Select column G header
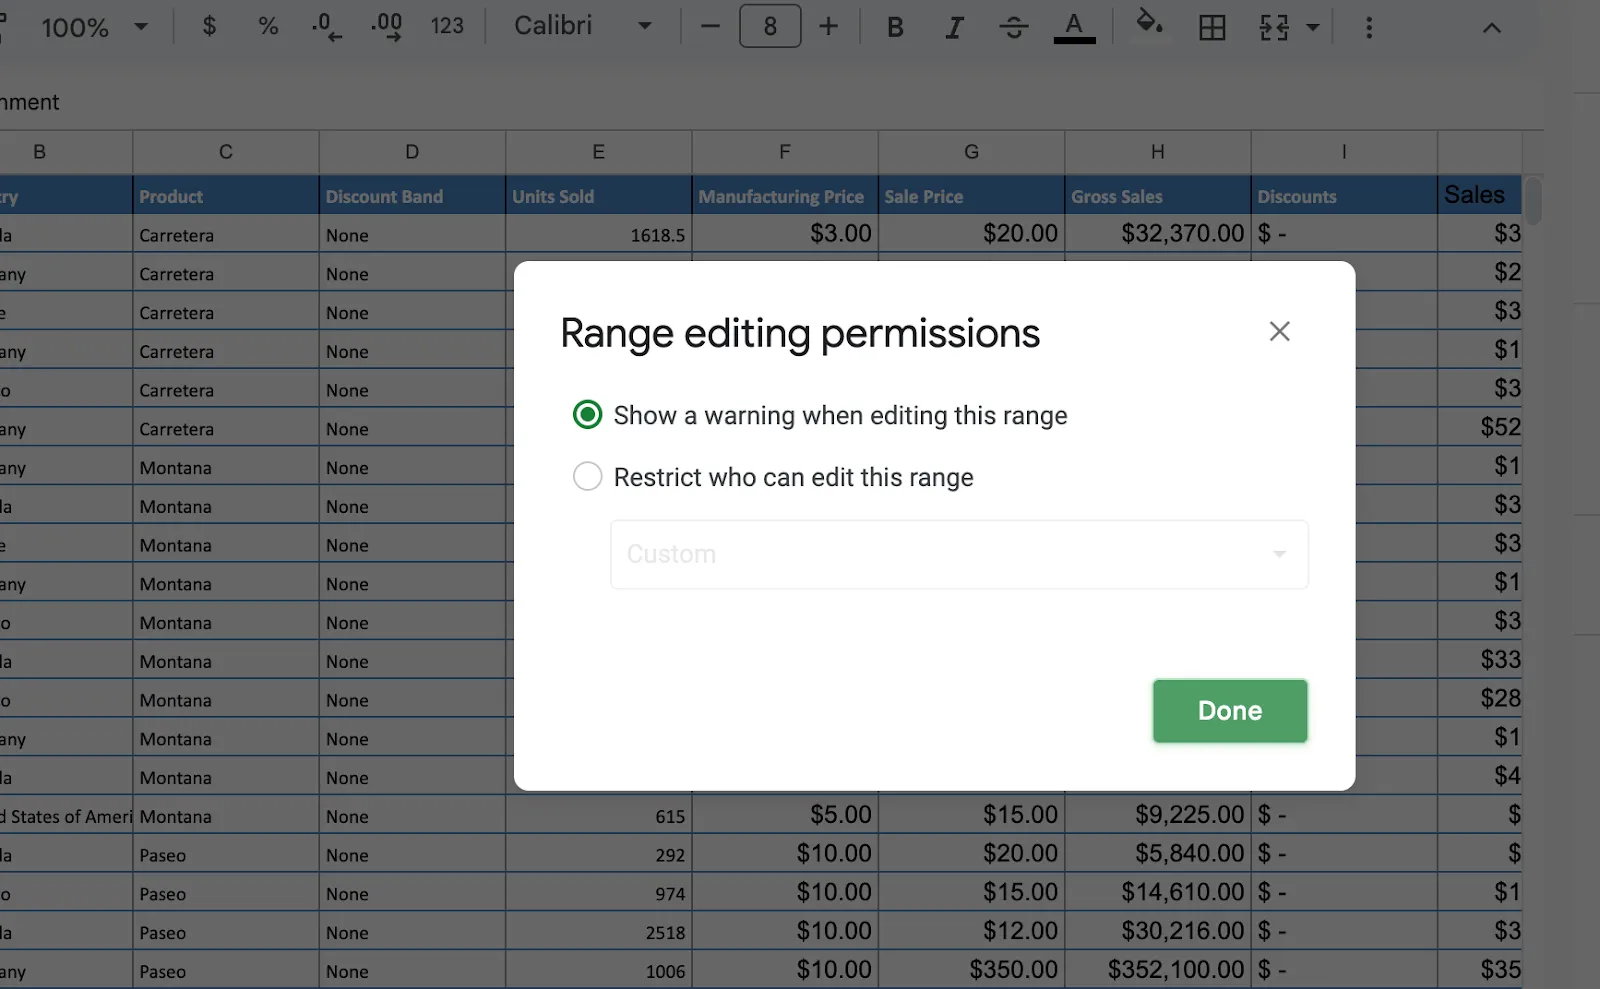 point(971,152)
